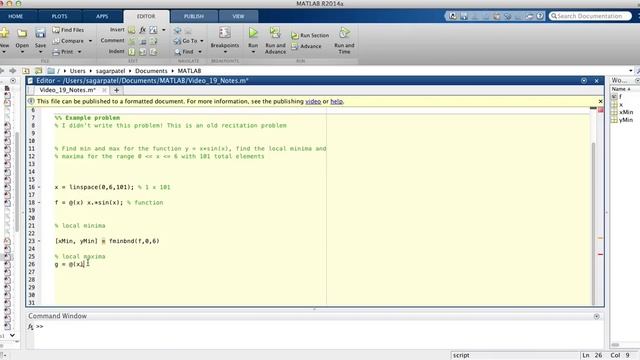Viewport: 640px width, 360px height.
Task: Click red error marker in editor message bar
Action: pyautogui.click(x=600, y=254)
